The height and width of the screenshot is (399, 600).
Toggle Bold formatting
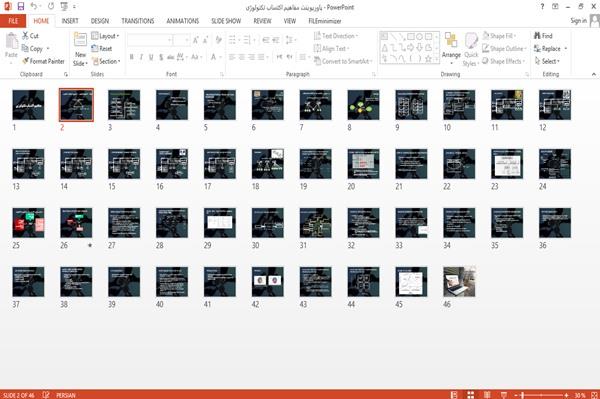(131, 57)
